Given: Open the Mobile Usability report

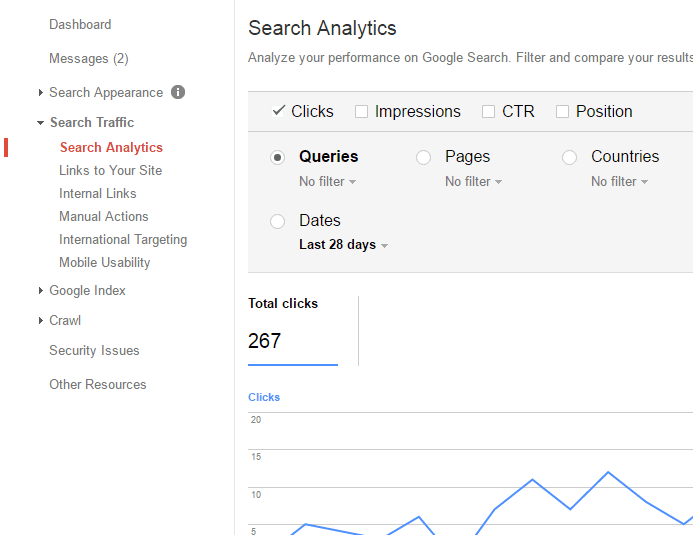Looking at the screenshot, I should pyautogui.click(x=104, y=262).
